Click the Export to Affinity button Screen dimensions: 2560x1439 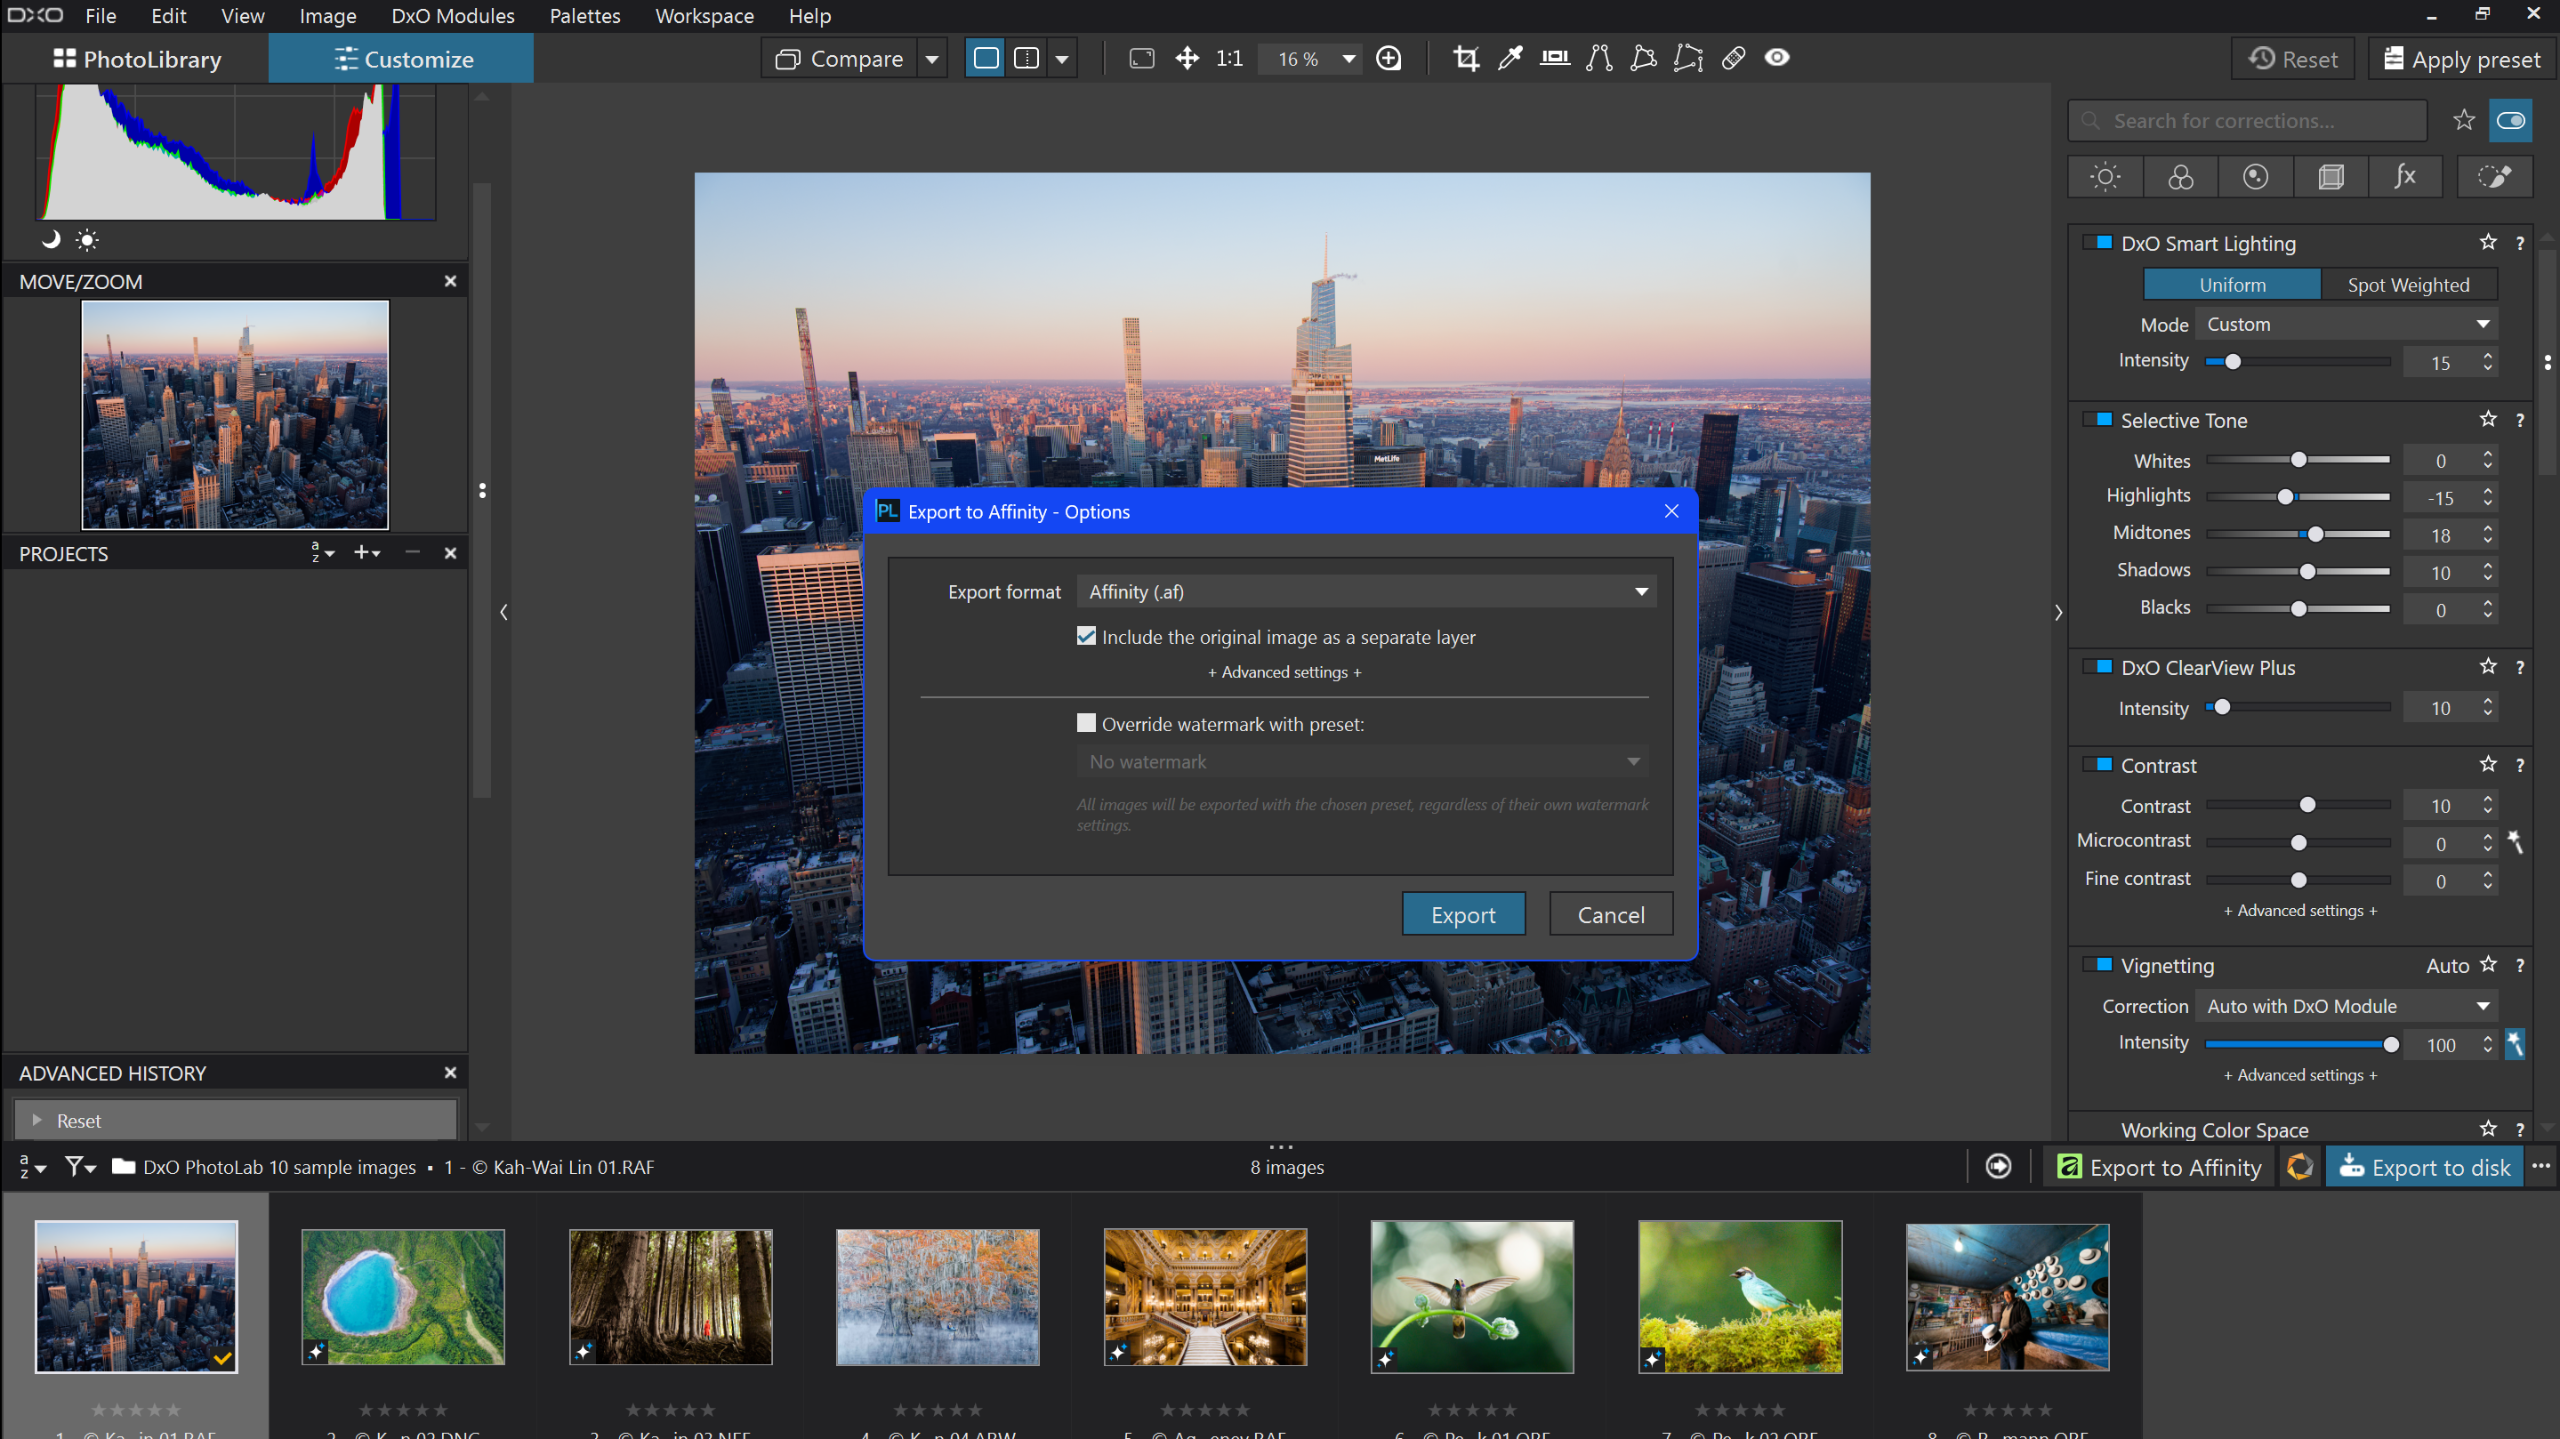2160,1167
